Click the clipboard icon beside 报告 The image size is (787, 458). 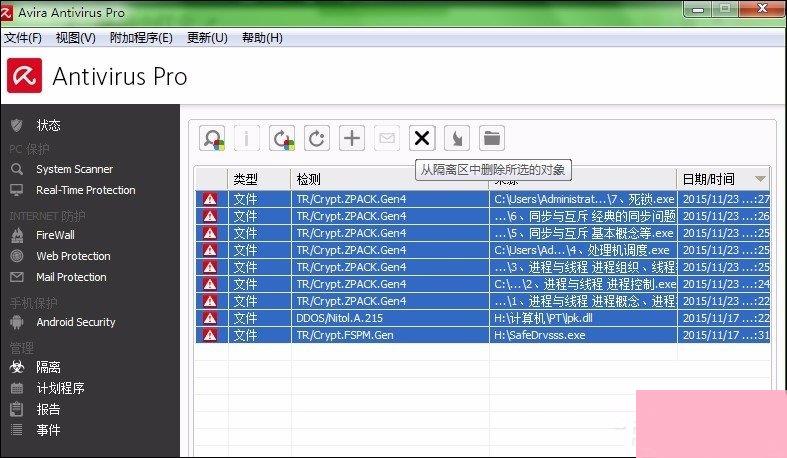pos(17,409)
